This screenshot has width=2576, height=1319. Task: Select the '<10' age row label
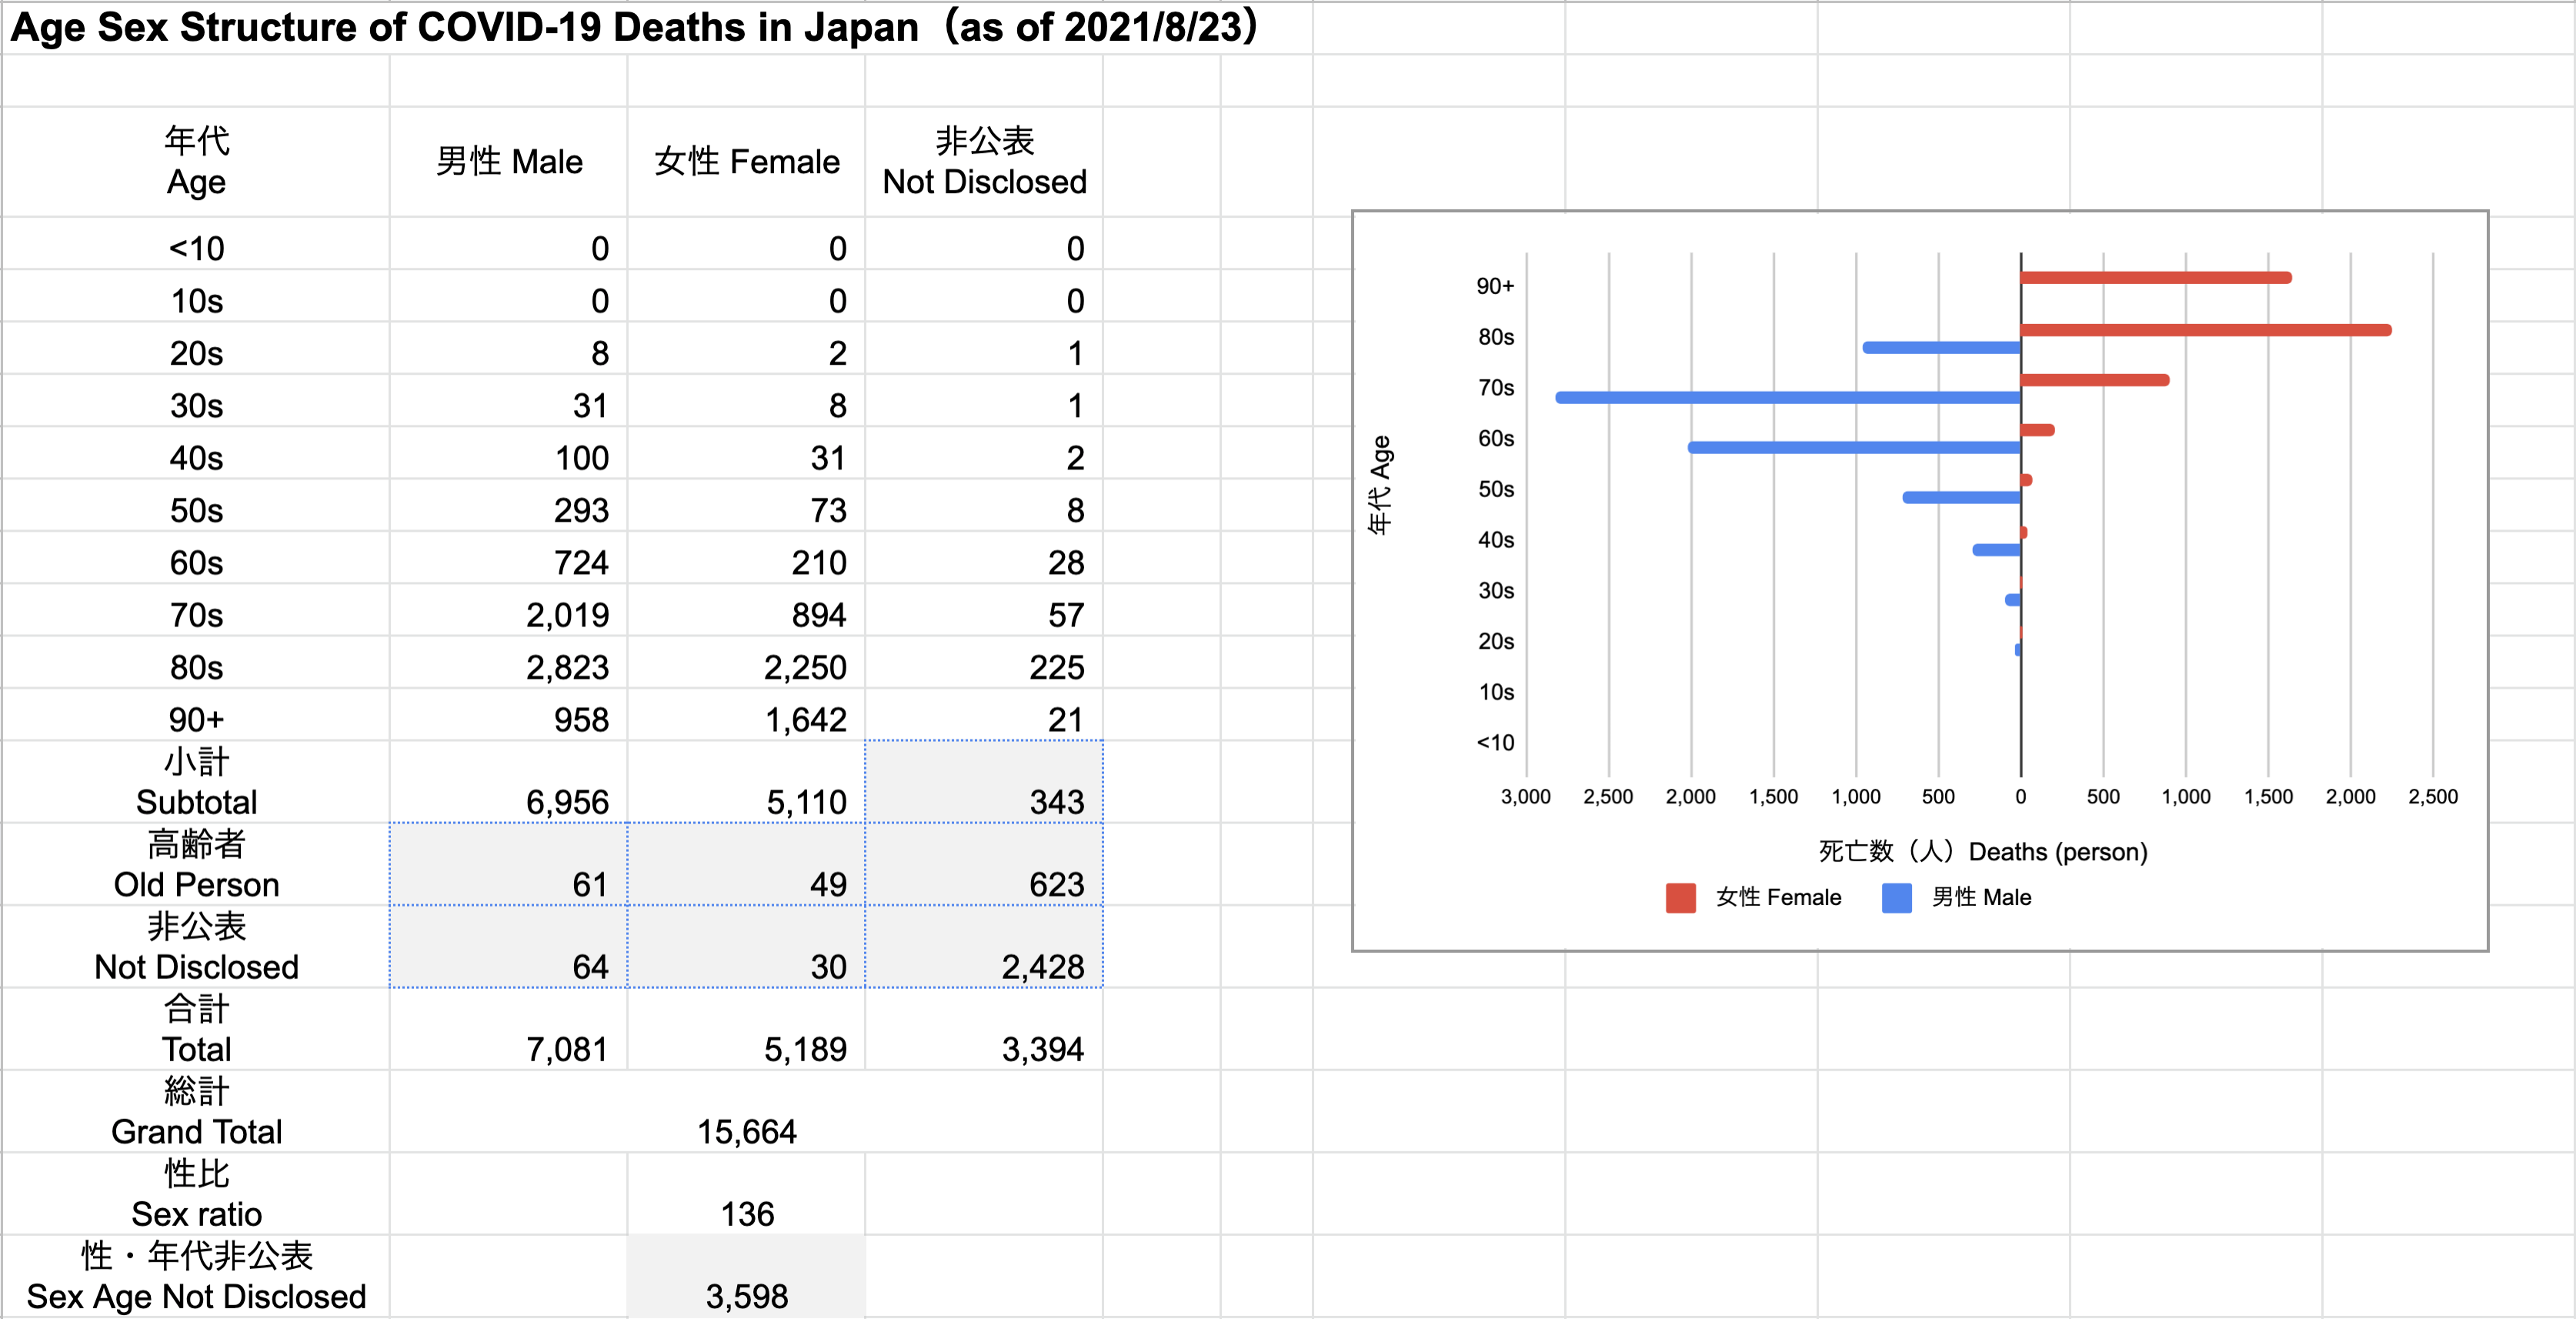(x=196, y=248)
